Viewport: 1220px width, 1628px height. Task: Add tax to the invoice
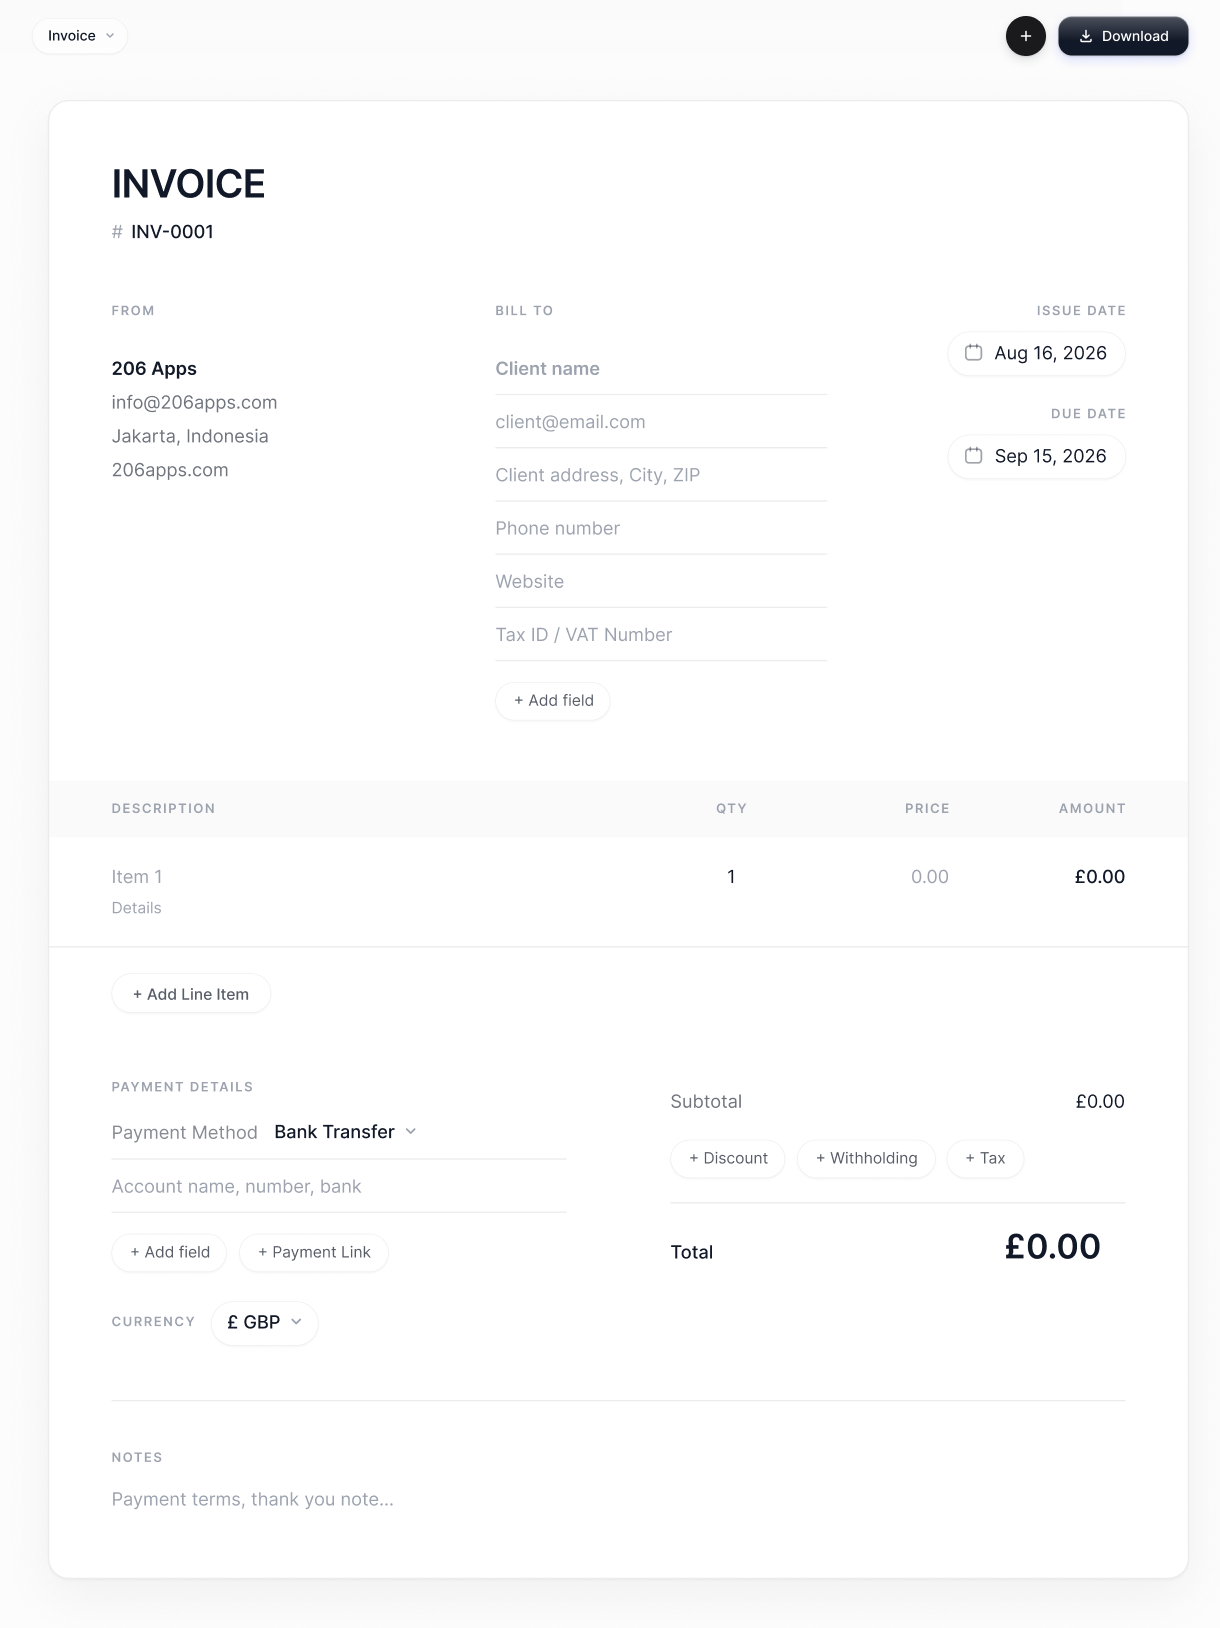point(985,1158)
